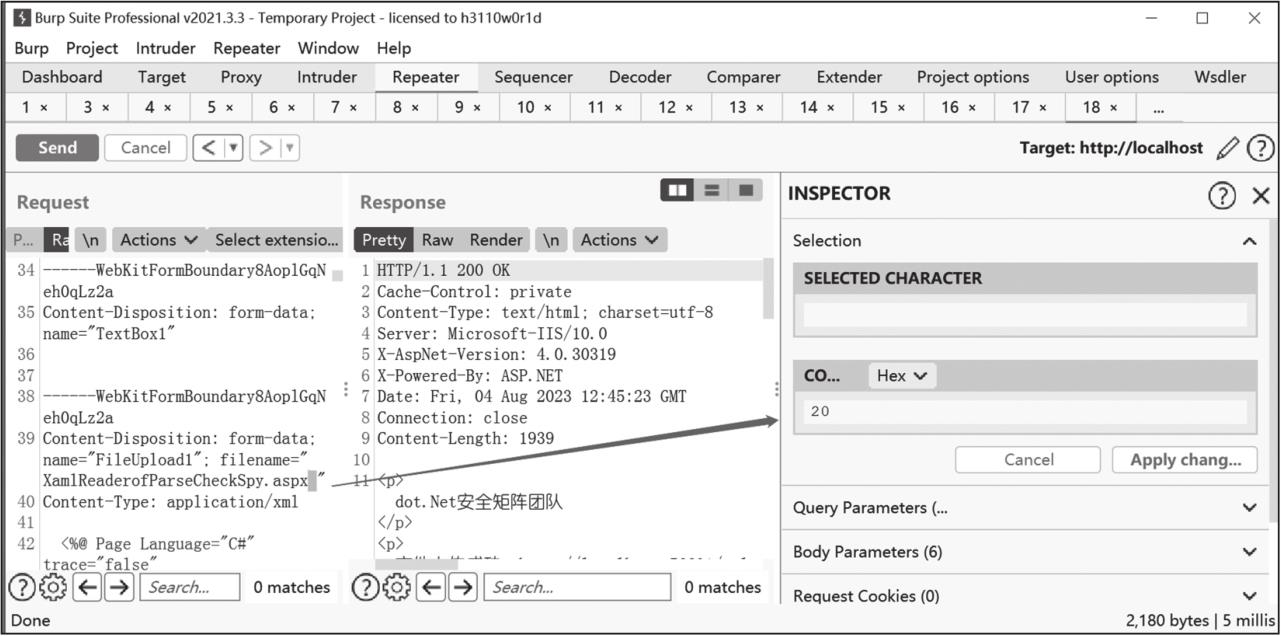This screenshot has height=636, width=1281.
Task: Edit the target with the pencil icon
Action: coord(1227,149)
